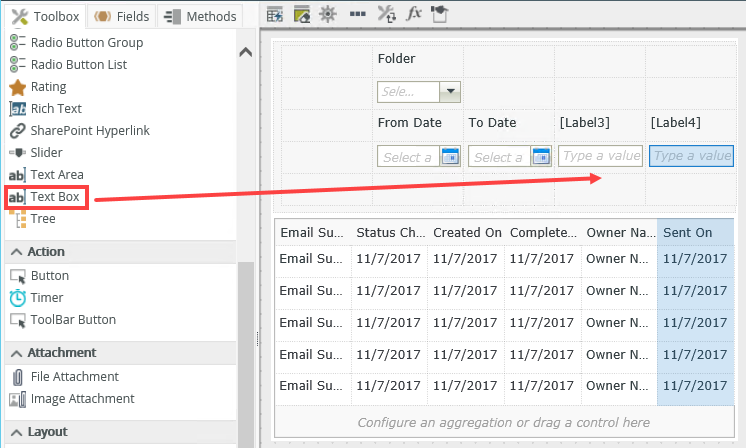Select the [Label3] label
Image resolution: width=746 pixels, height=448 pixels.
pyautogui.click(x=584, y=123)
